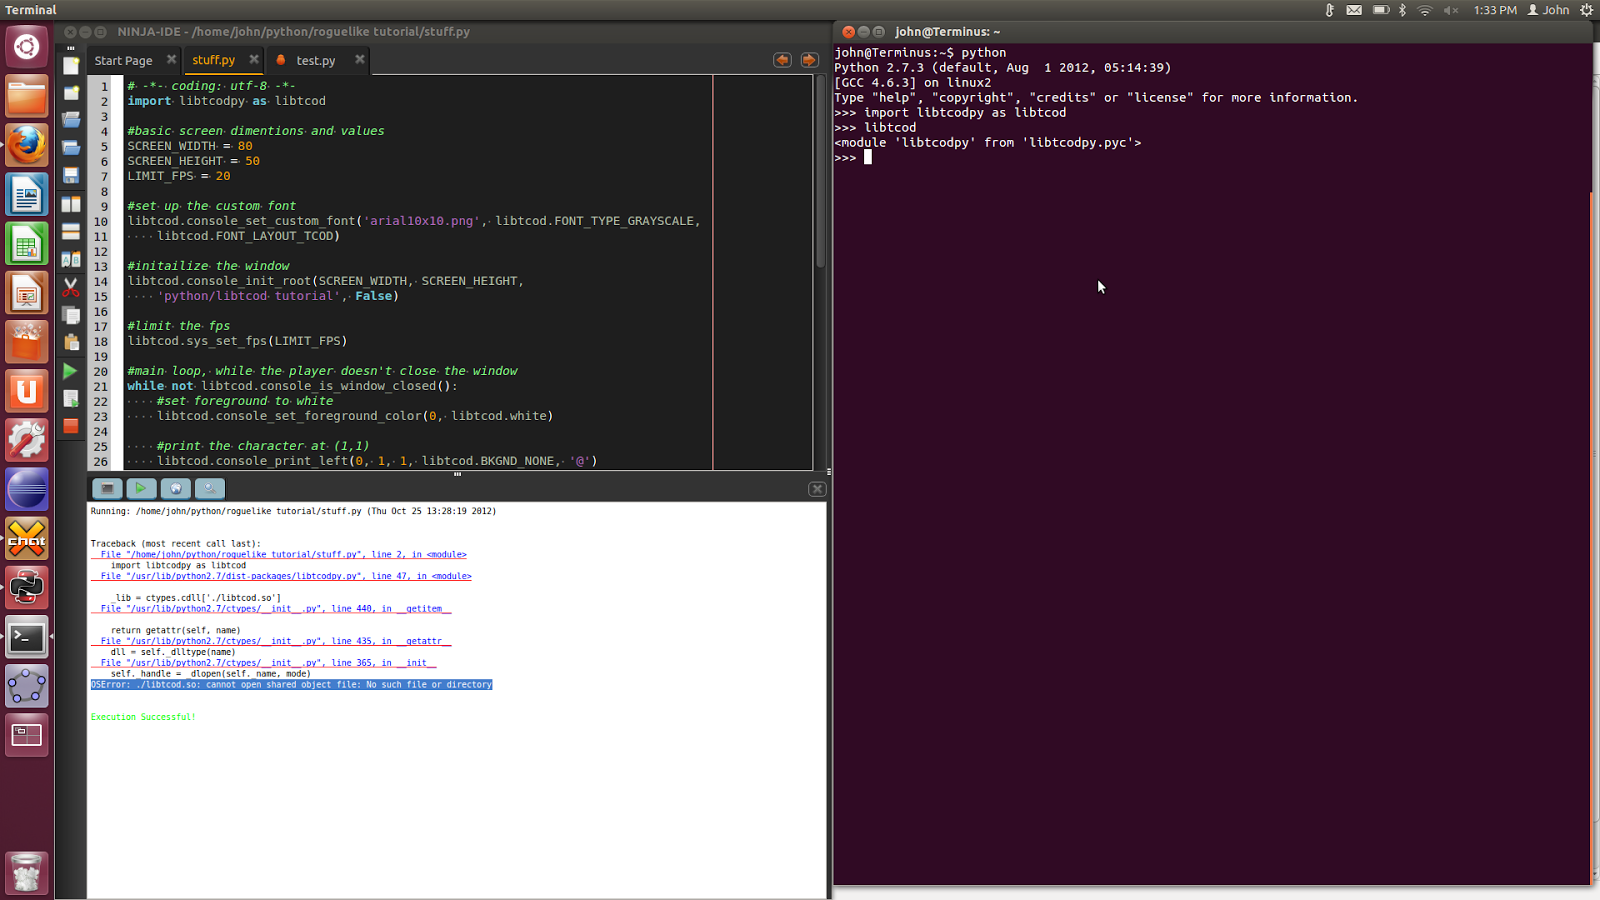This screenshot has height=900, width=1600.
Task: Launch Firefox from the Ubuntu dock
Action: click(x=27, y=145)
